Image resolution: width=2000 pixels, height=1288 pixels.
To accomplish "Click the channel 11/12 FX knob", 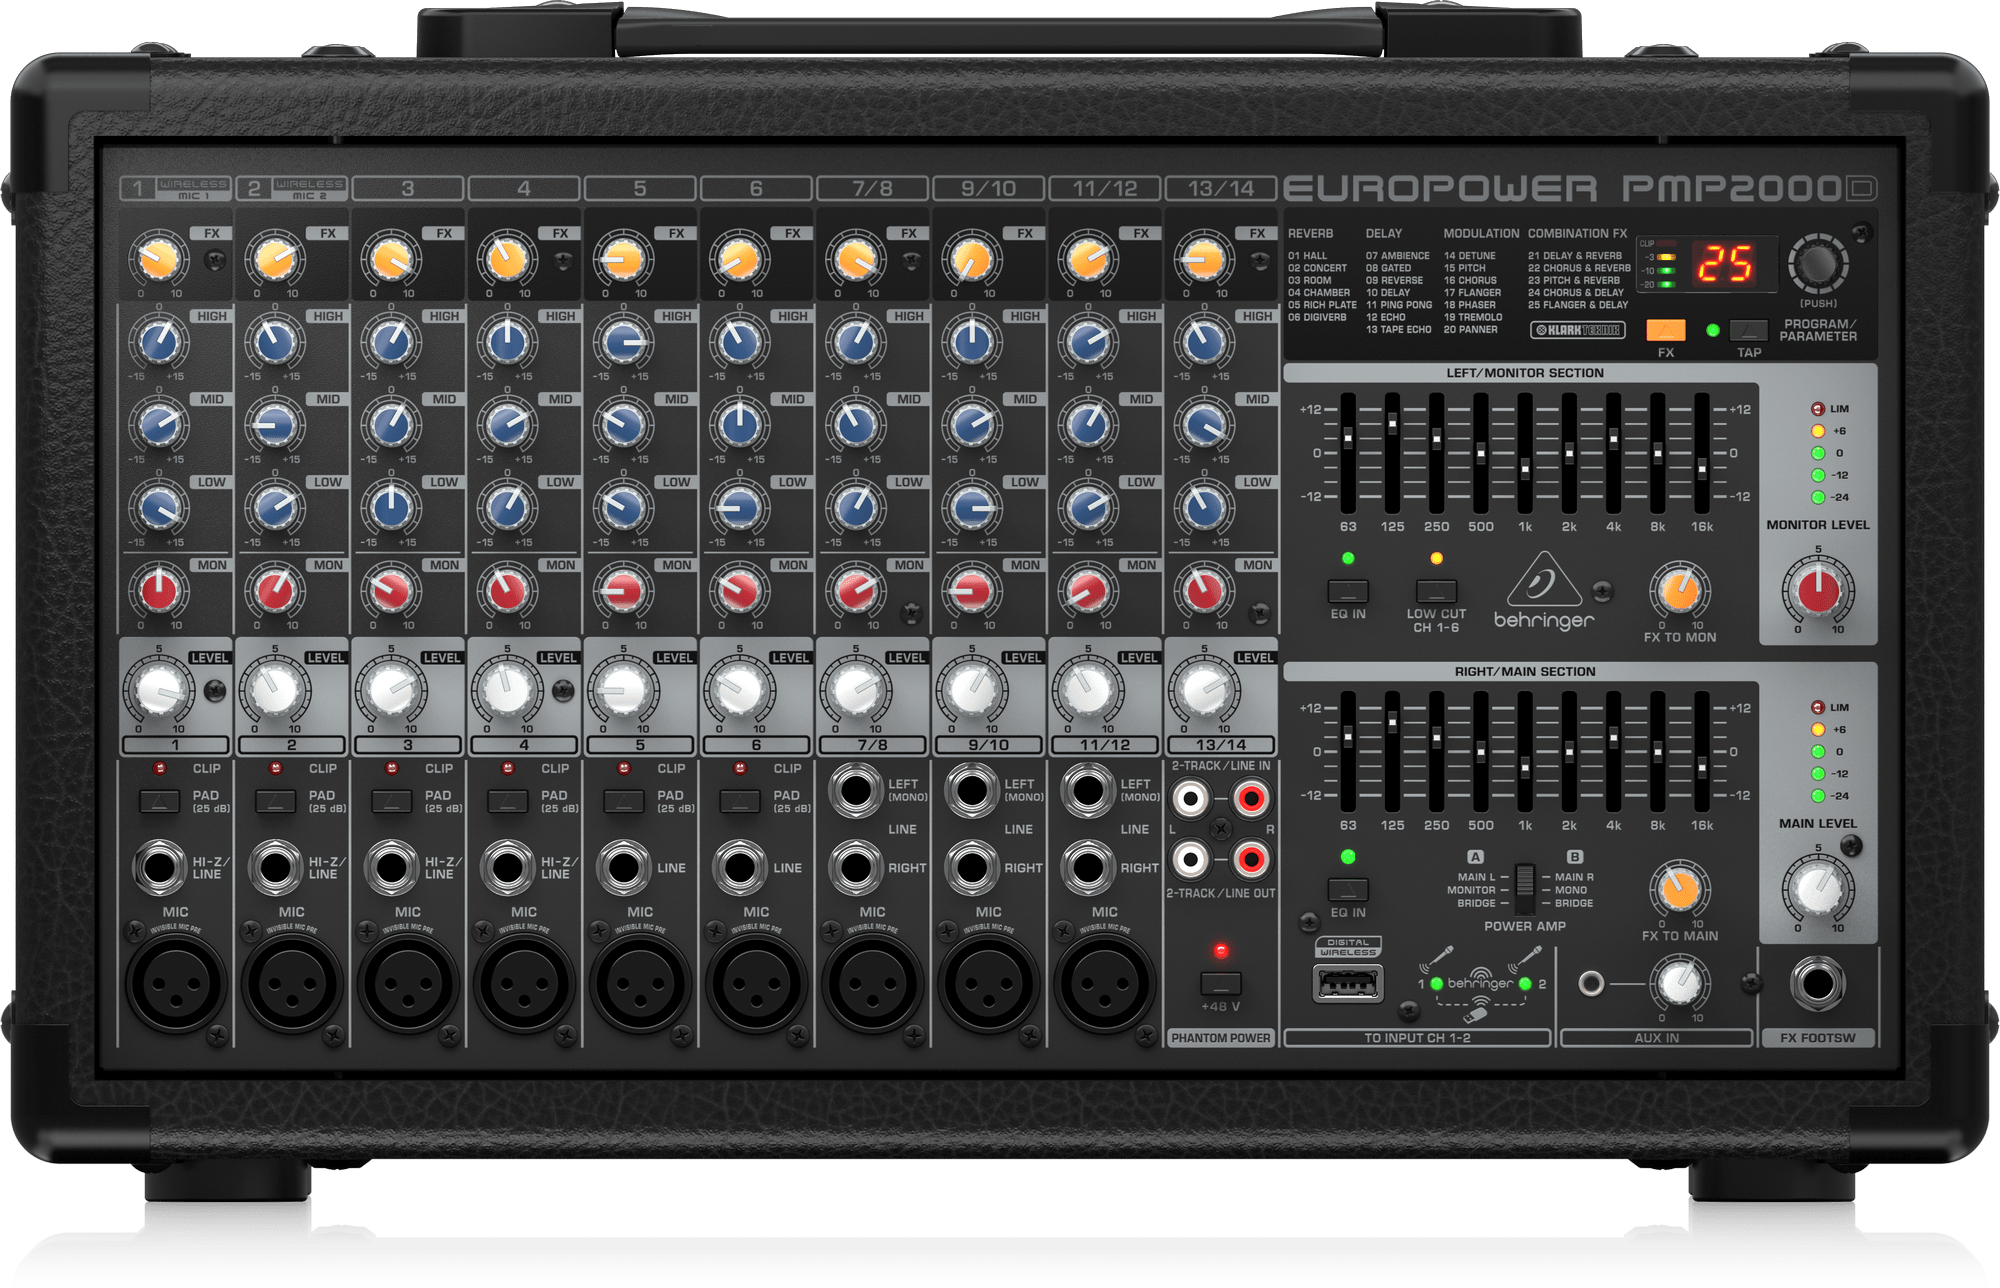I will pyautogui.click(x=1088, y=260).
